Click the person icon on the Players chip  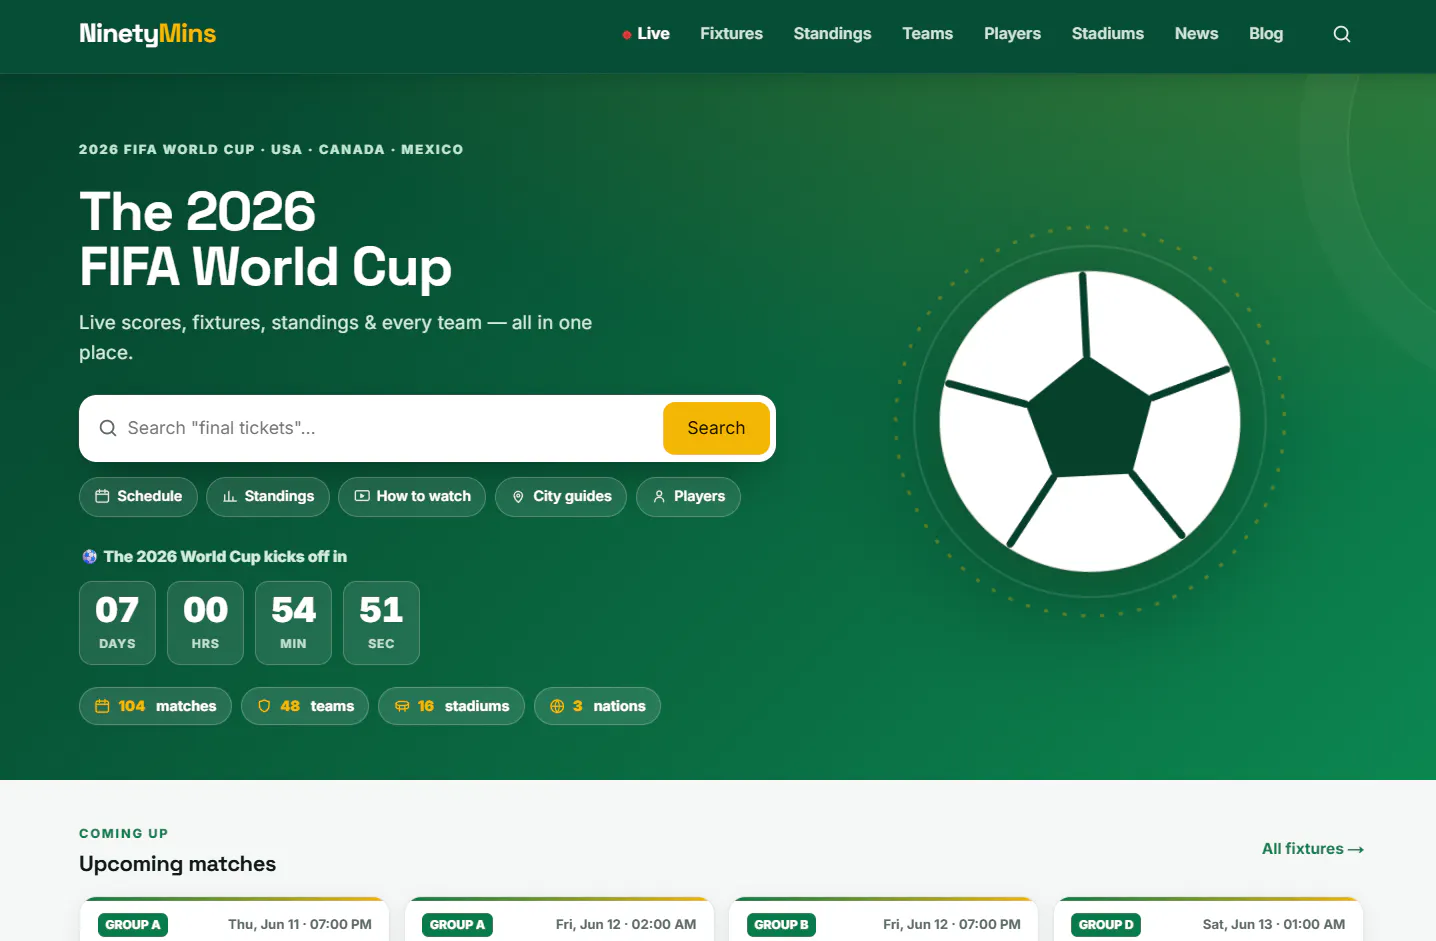659,497
